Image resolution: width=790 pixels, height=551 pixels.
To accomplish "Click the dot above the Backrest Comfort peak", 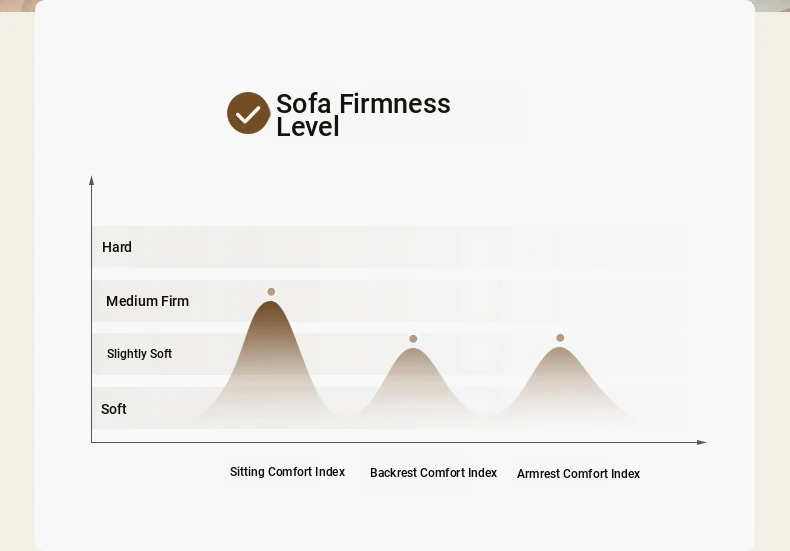I will [x=413, y=339].
